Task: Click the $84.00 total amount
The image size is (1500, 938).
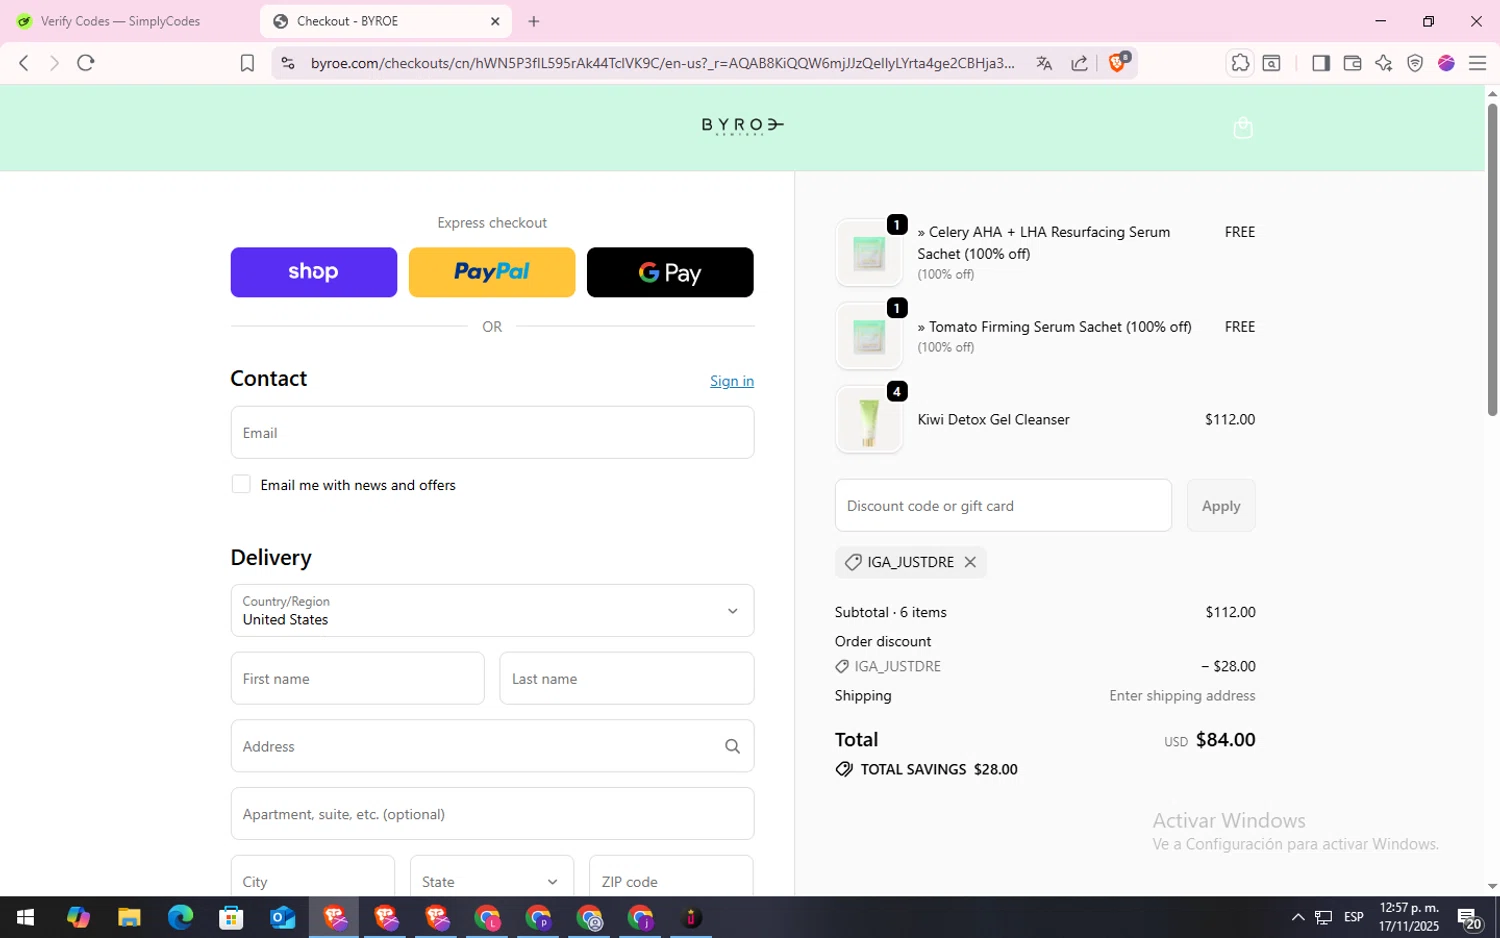Action: [1225, 740]
